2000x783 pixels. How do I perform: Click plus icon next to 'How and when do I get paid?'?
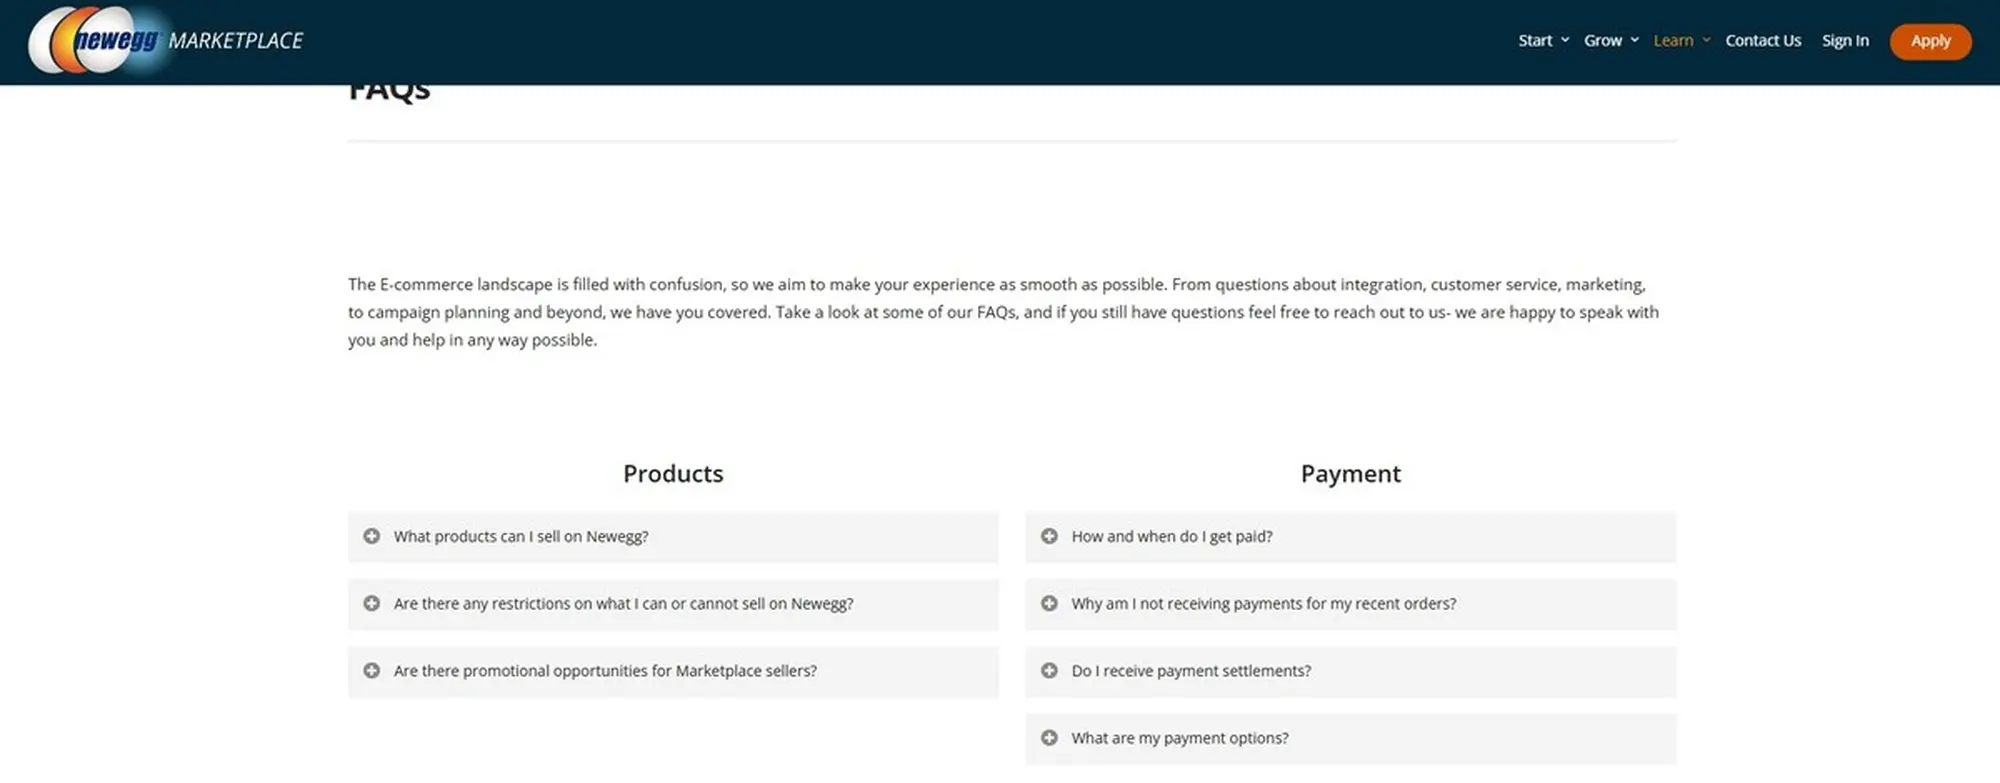click(x=1049, y=536)
